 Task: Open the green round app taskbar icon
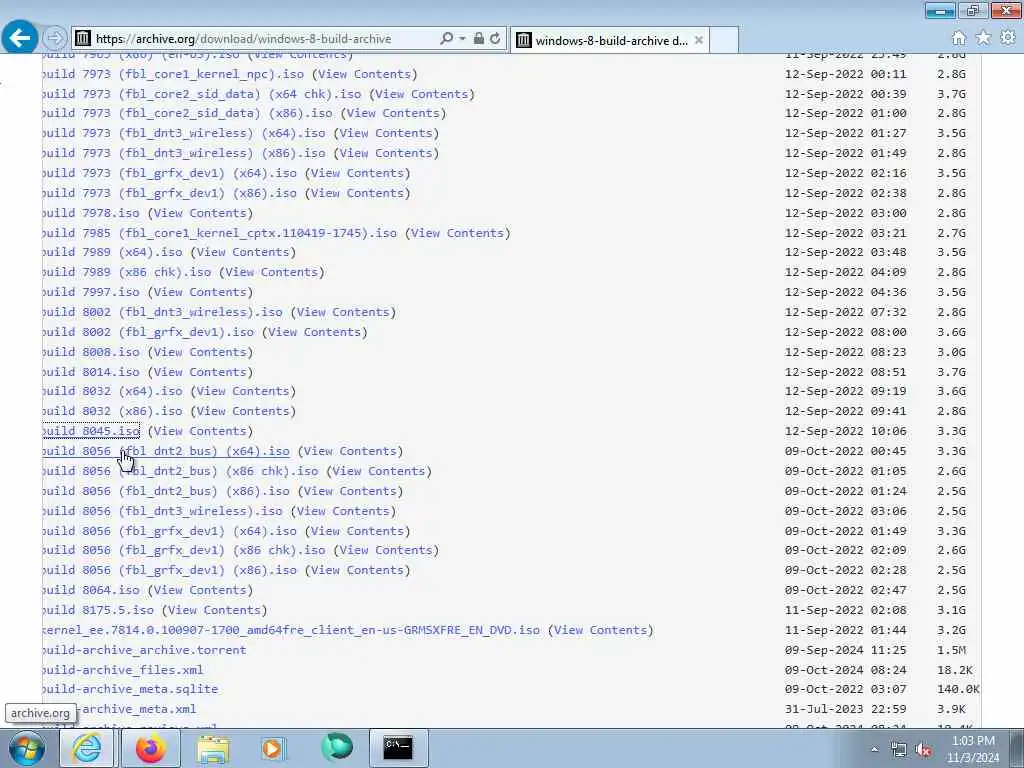(x=337, y=748)
